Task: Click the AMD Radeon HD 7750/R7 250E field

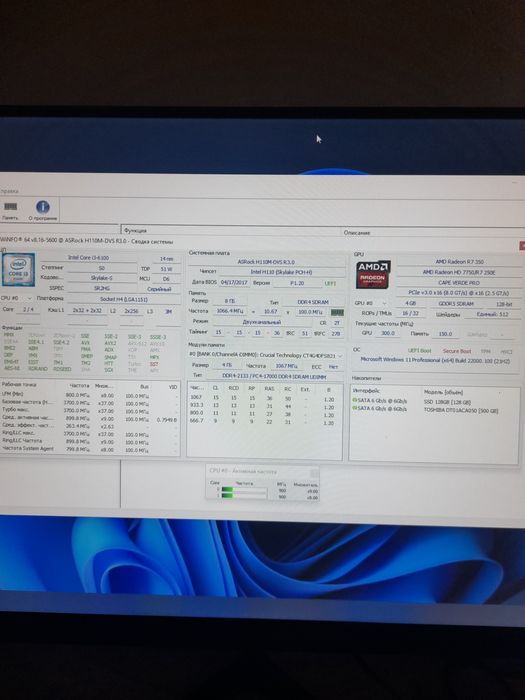Action: click(x=459, y=272)
